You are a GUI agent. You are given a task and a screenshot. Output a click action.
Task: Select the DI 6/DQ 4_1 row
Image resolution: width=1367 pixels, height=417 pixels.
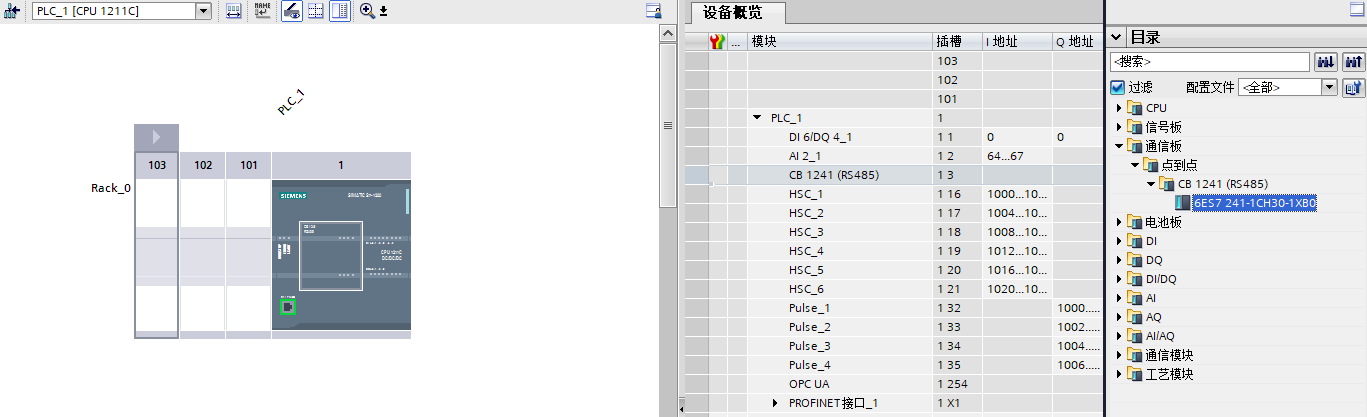click(x=894, y=137)
